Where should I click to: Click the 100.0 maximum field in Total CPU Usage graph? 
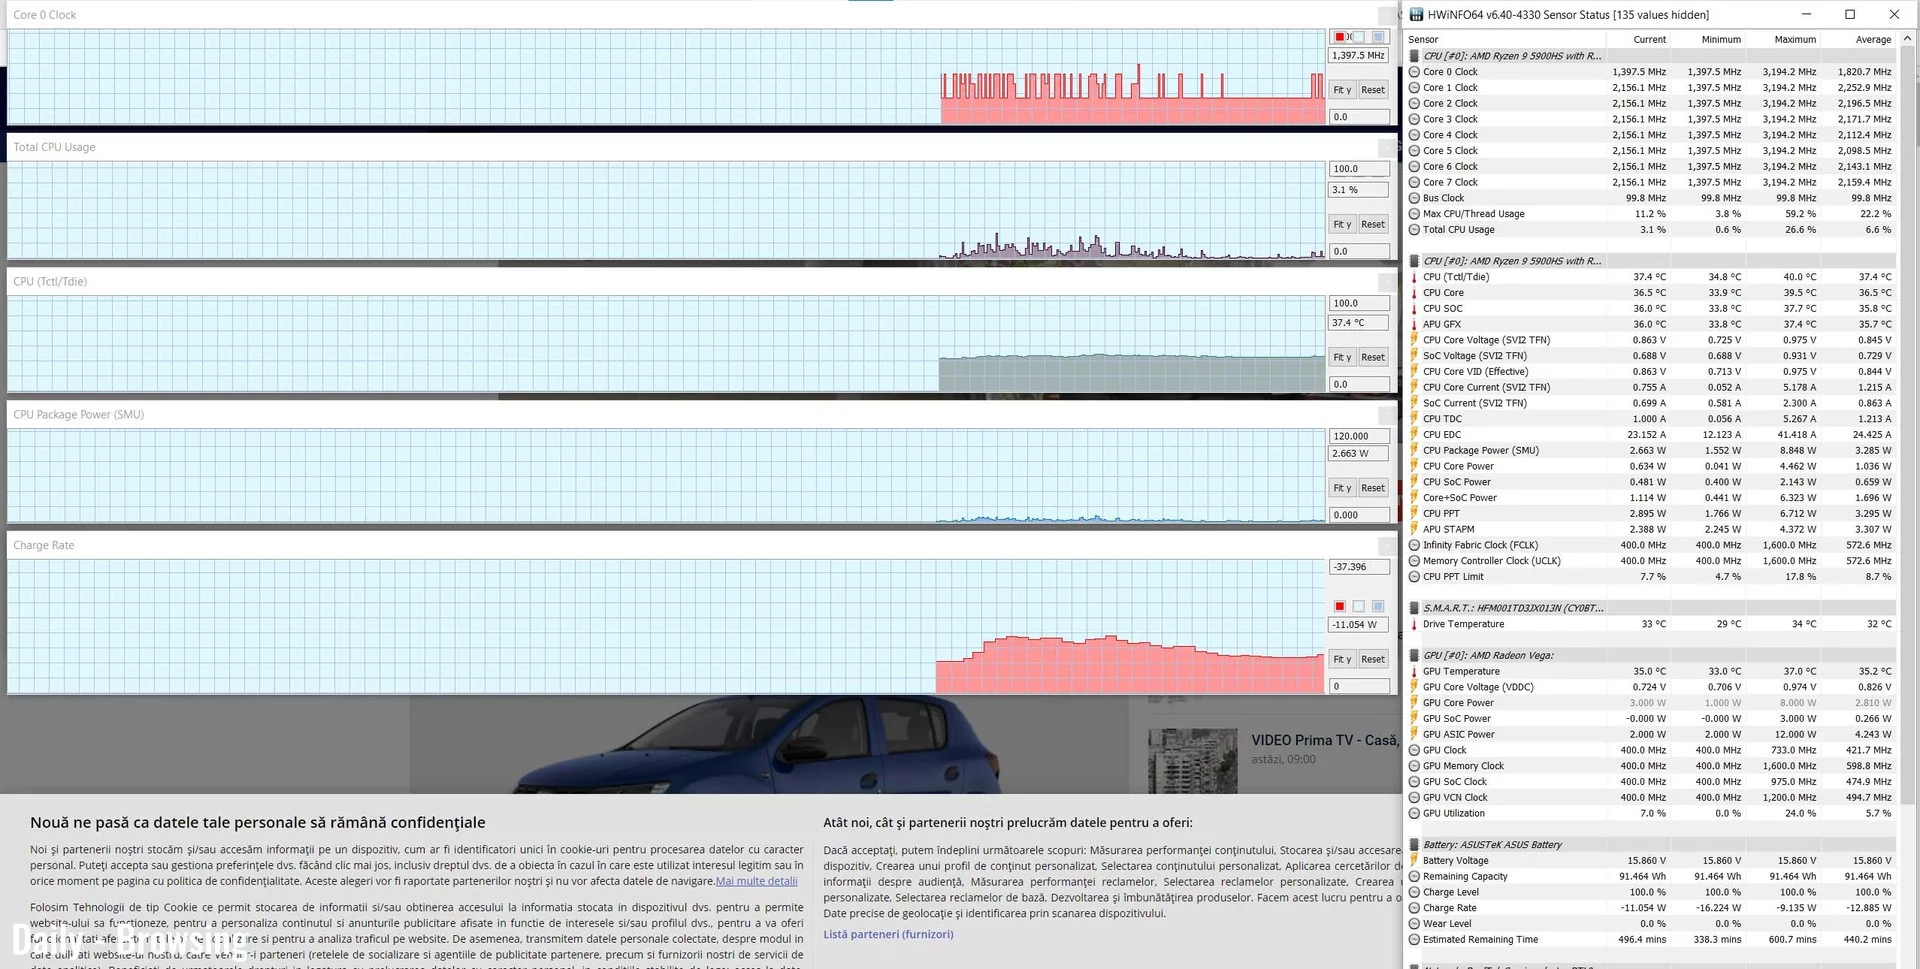(x=1359, y=169)
